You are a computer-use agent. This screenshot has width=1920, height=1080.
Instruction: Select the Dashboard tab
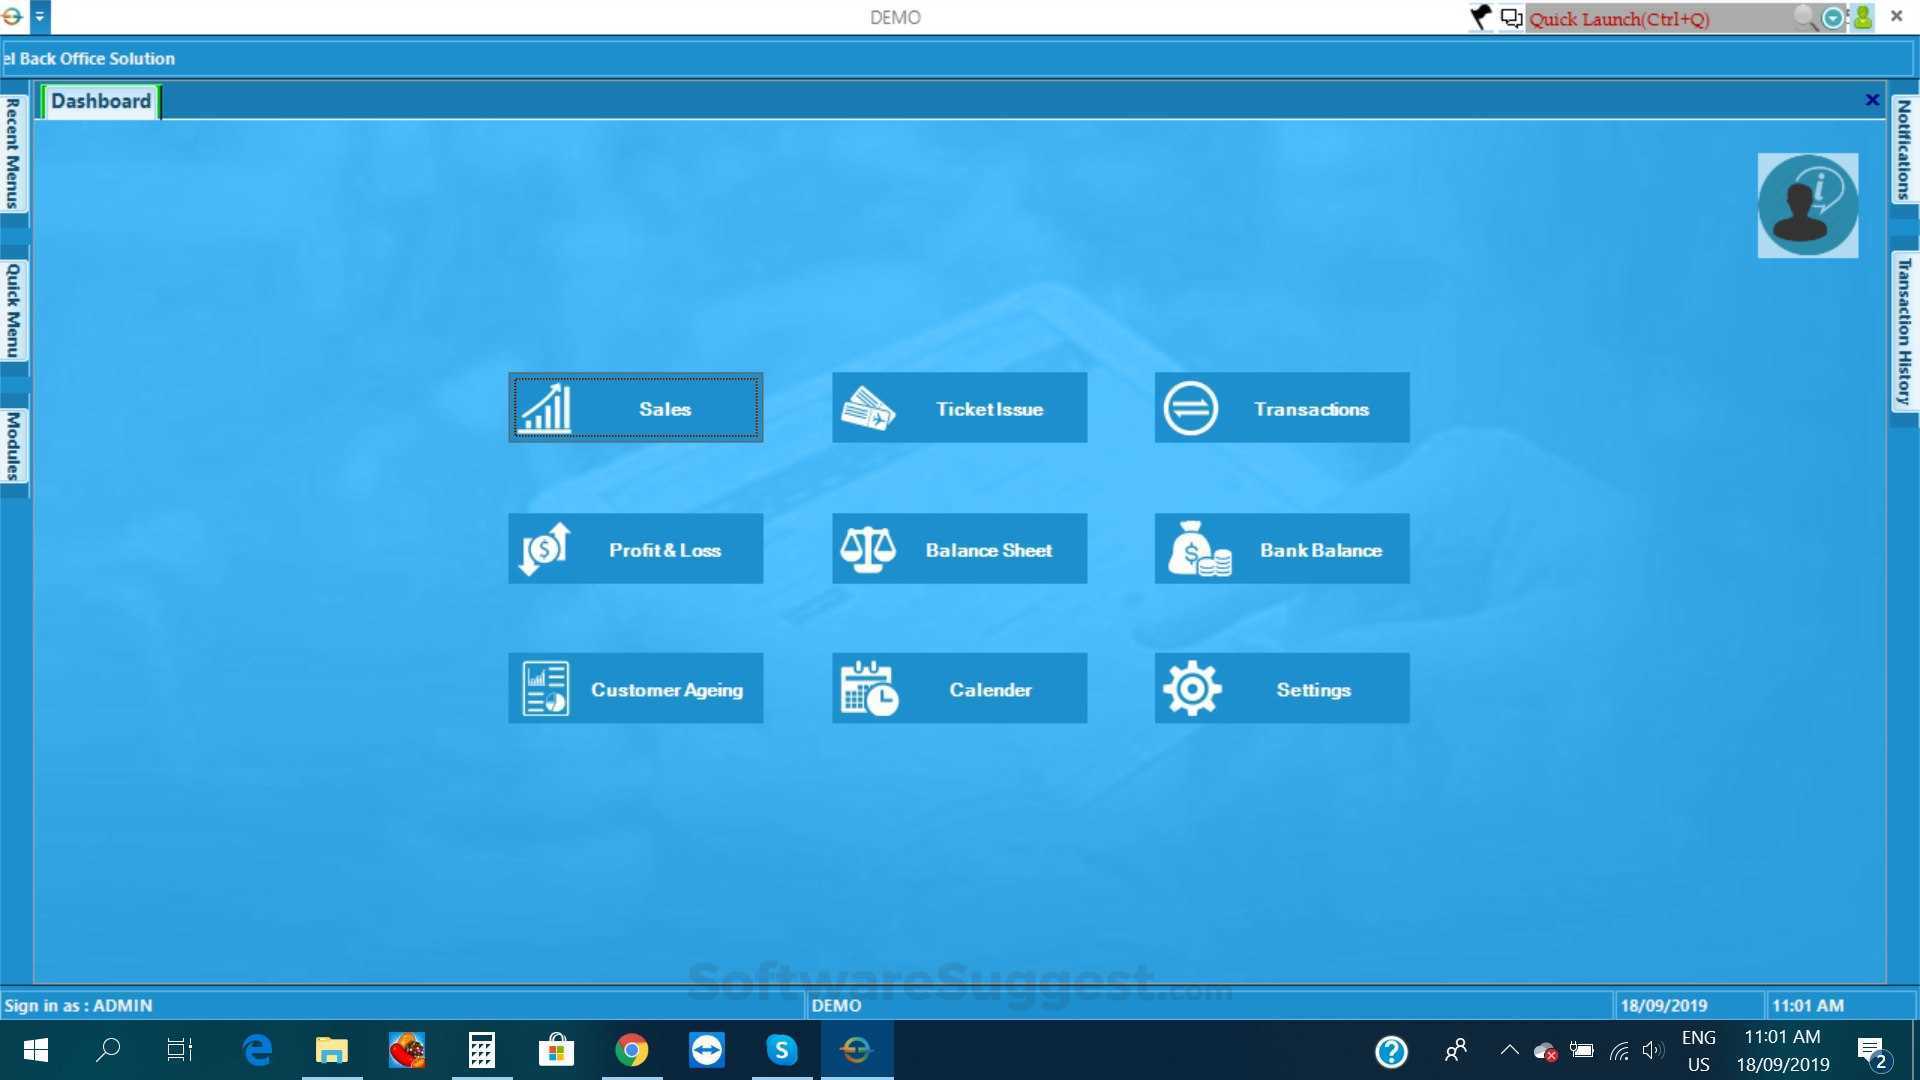[x=100, y=101]
